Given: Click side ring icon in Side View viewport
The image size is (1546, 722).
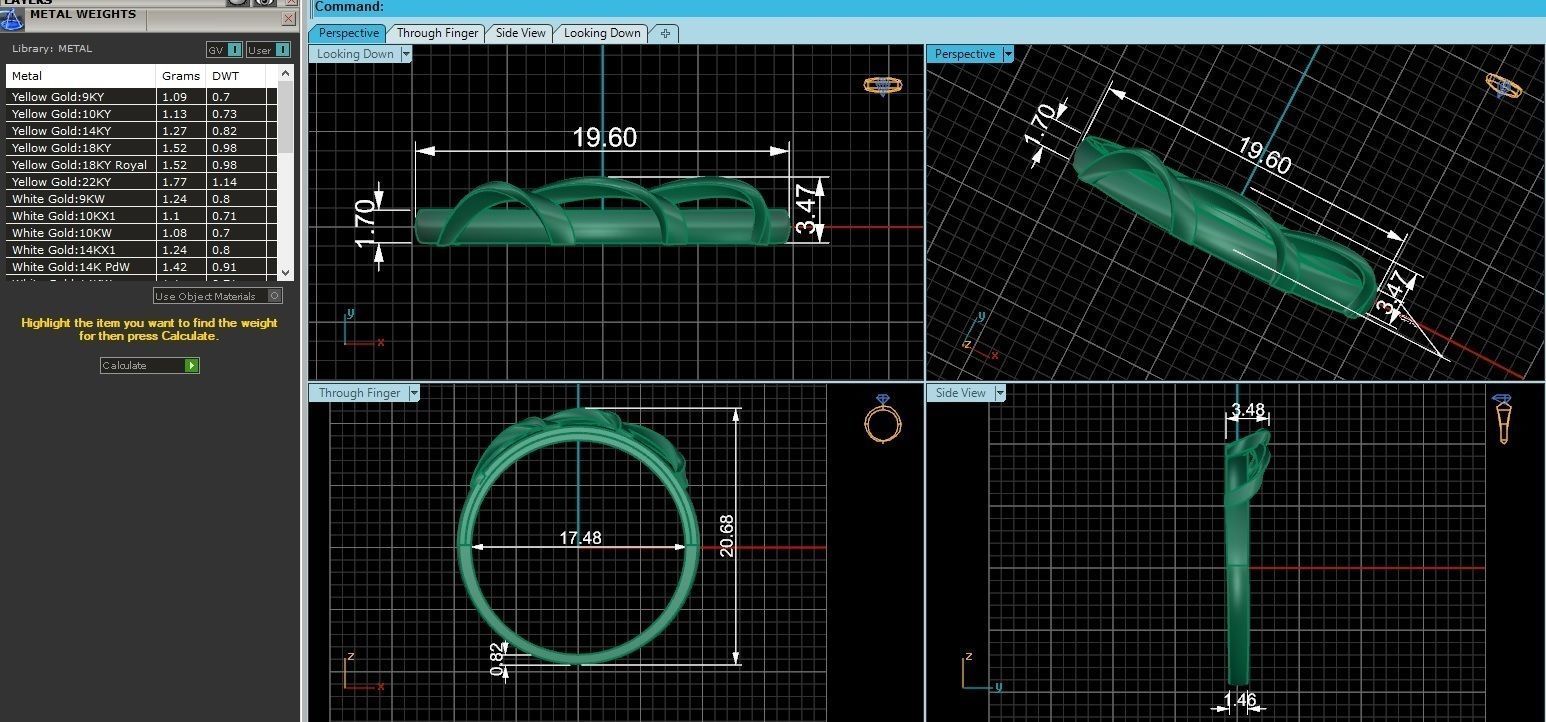Looking at the screenshot, I should pyautogui.click(x=1503, y=419).
